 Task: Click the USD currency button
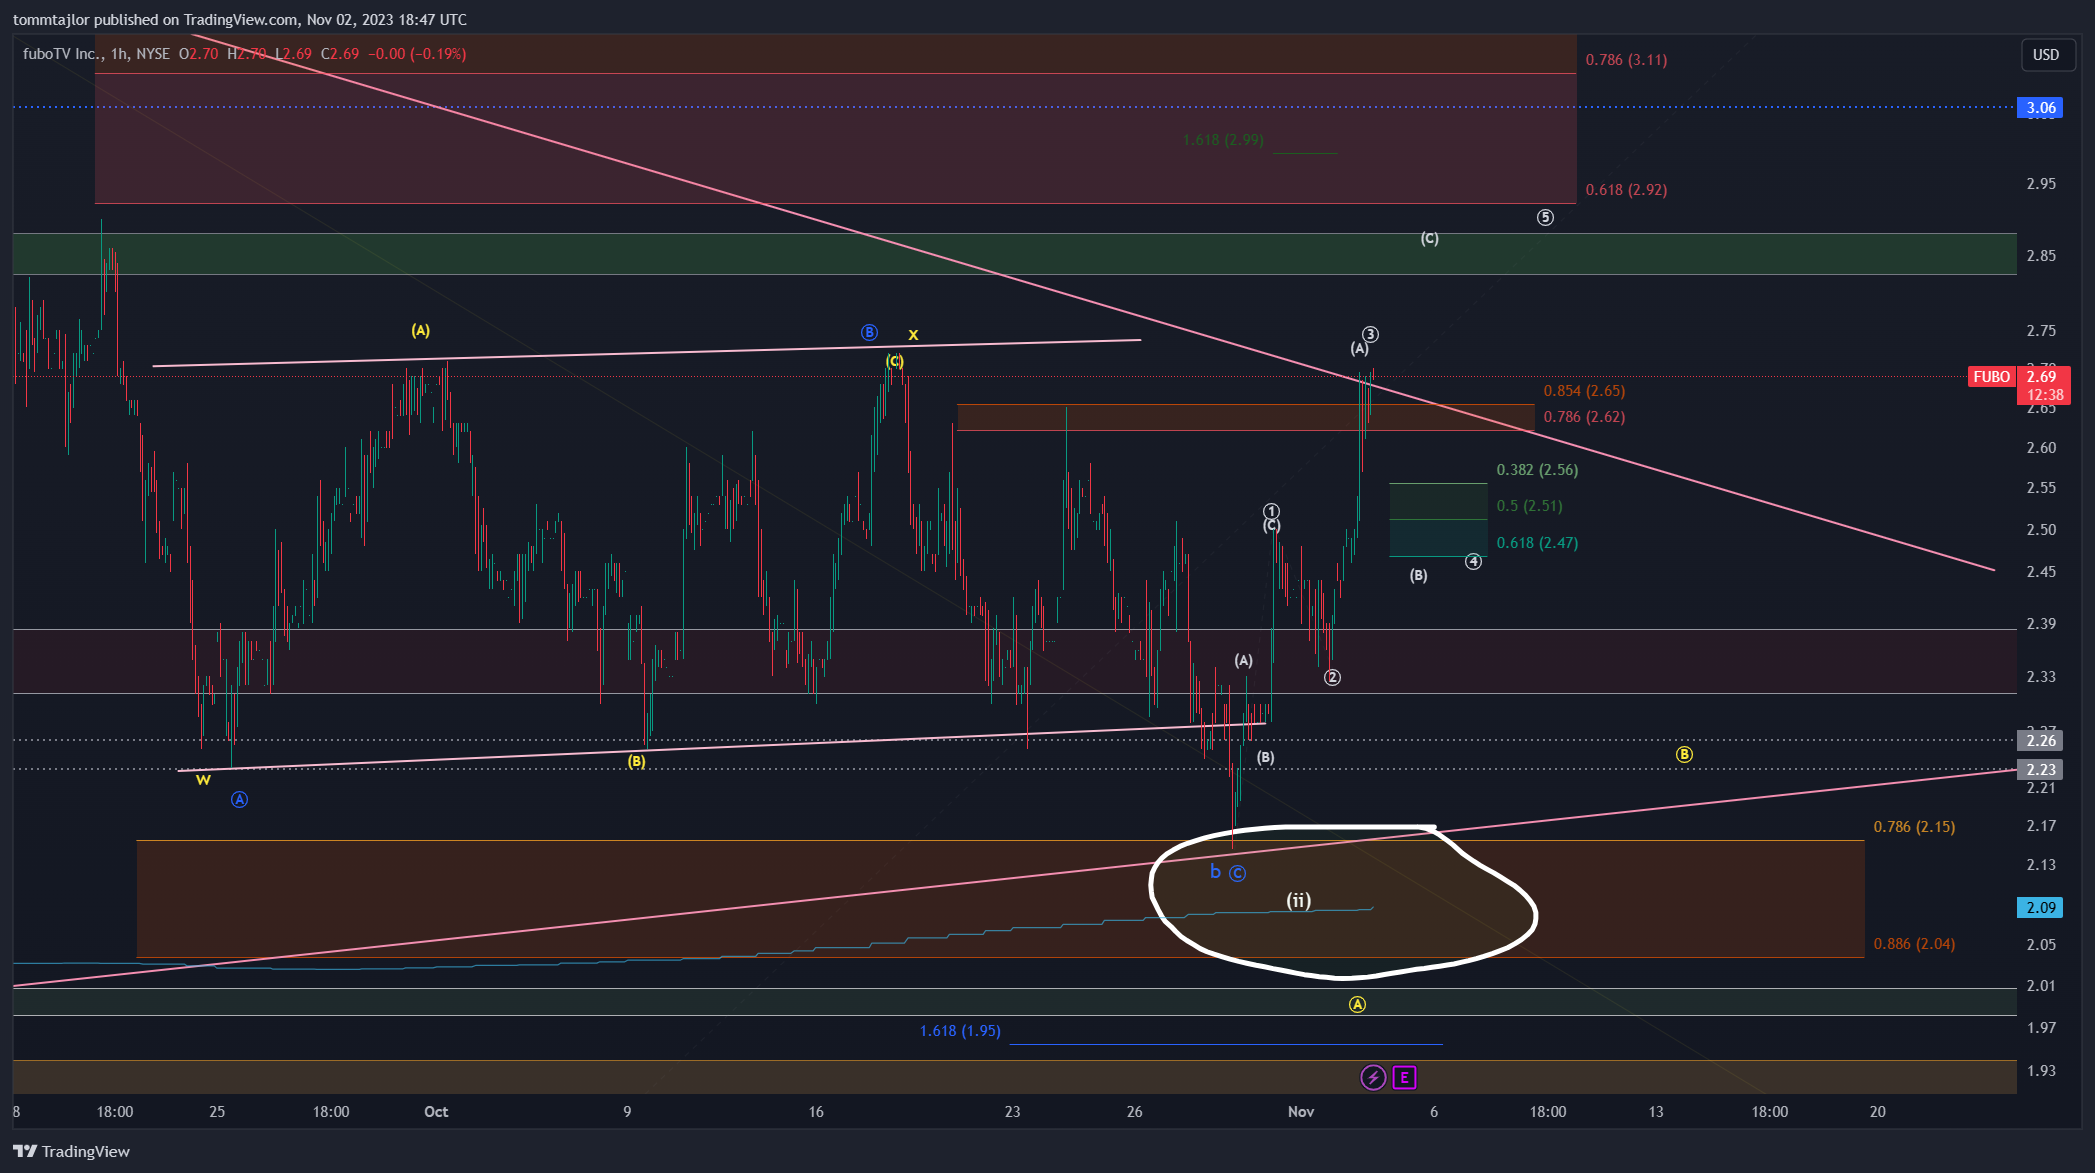(x=2046, y=55)
